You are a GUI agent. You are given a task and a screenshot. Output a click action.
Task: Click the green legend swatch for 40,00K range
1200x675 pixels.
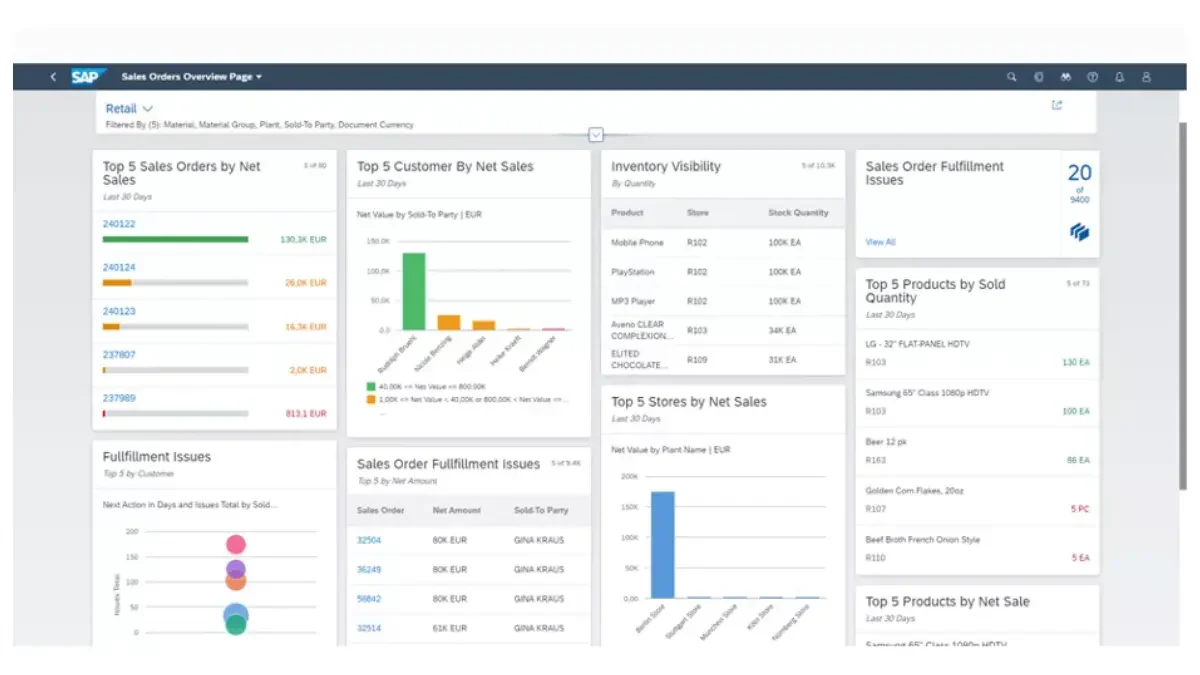click(x=371, y=385)
